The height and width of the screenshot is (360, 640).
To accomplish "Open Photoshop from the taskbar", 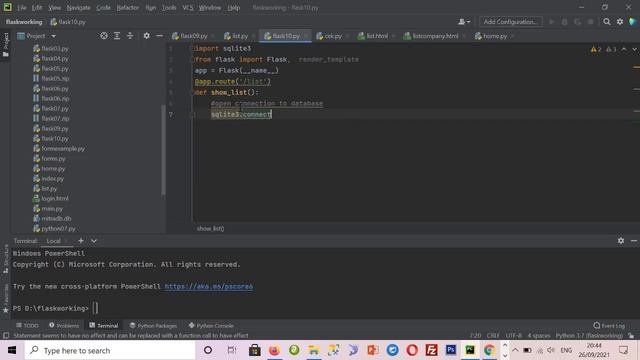I will click(451, 350).
